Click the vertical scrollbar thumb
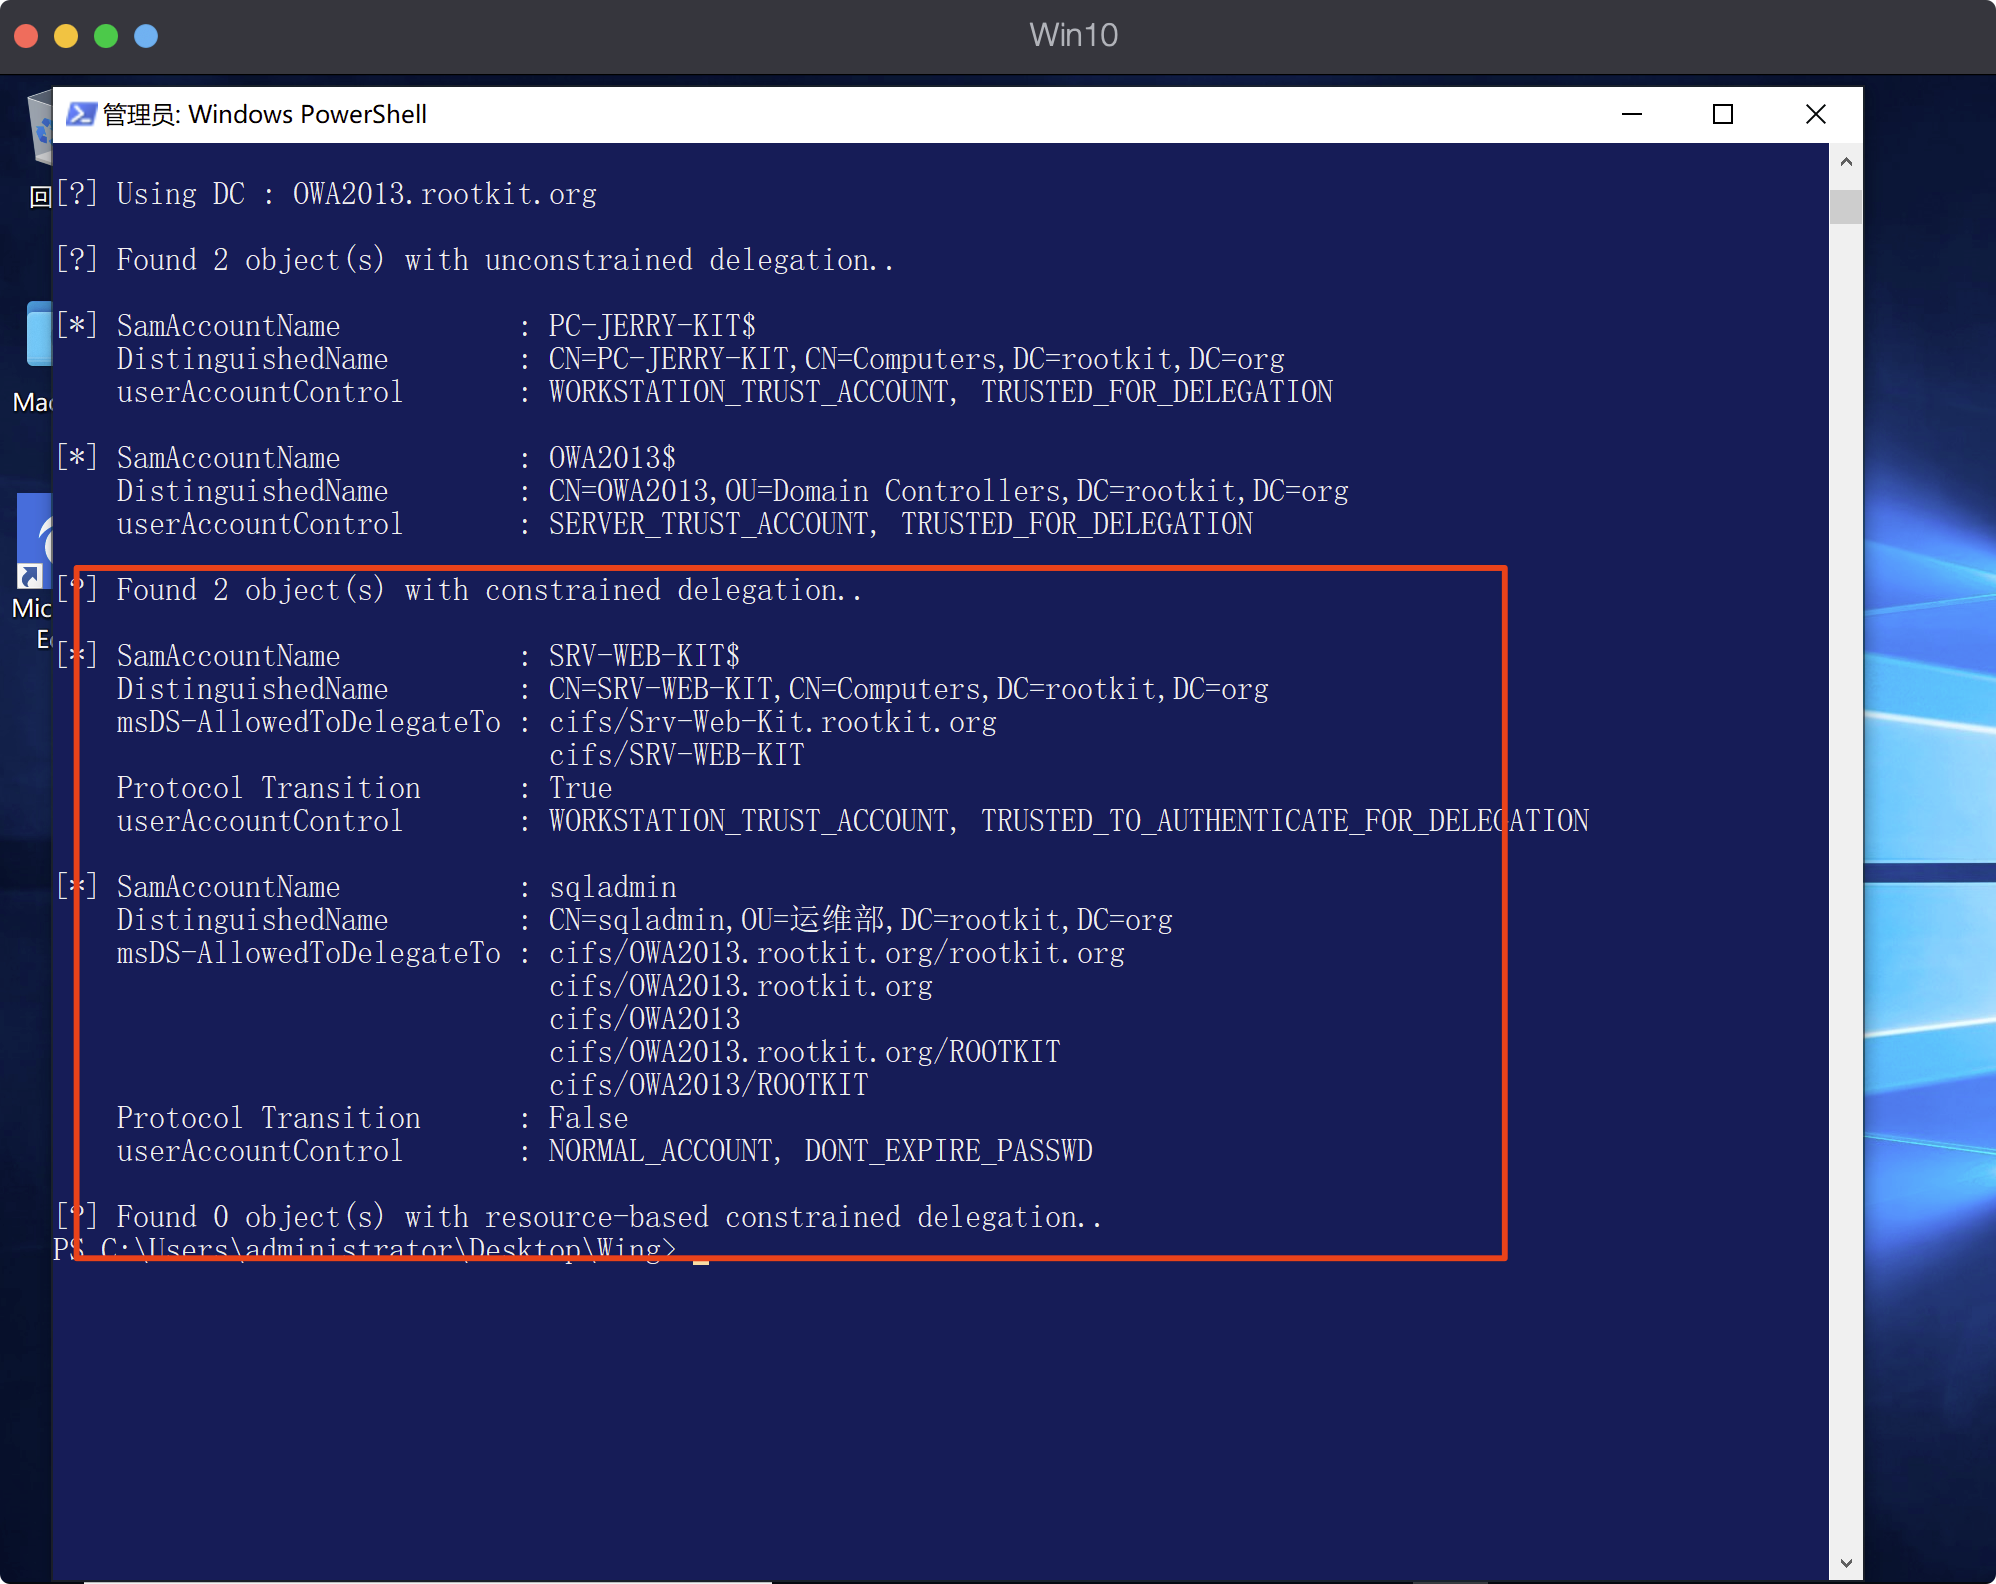 click(1846, 207)
